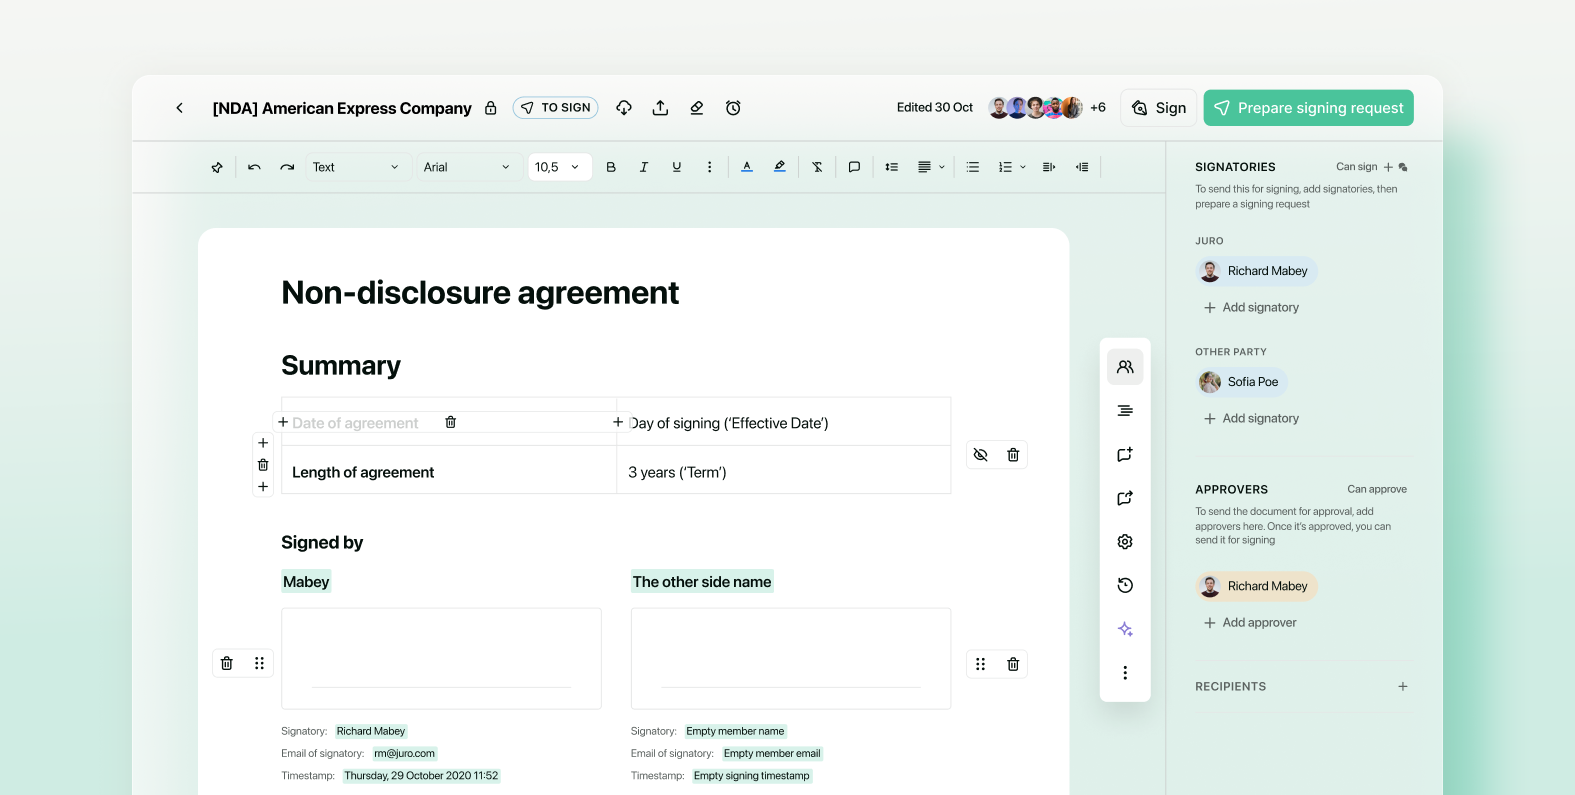The width and height of the screenshot is (1575, 795).
Task: Click the download from cloud icon
Action: pos(624,108)
